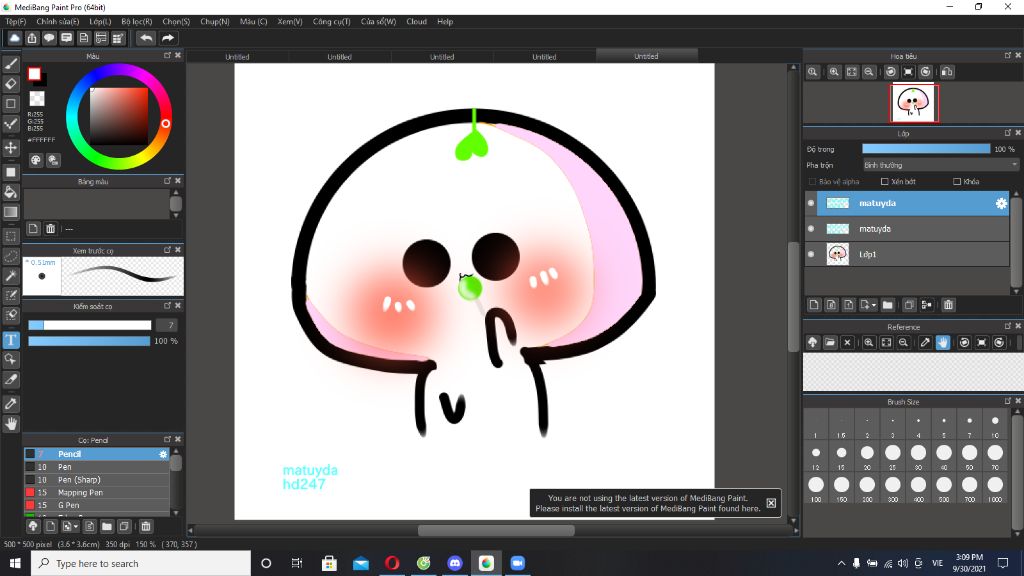The height and width of the screenshot is (576, 1024).
Task: Tick the Khóa lock checkbox
Action: click(957, 182)
